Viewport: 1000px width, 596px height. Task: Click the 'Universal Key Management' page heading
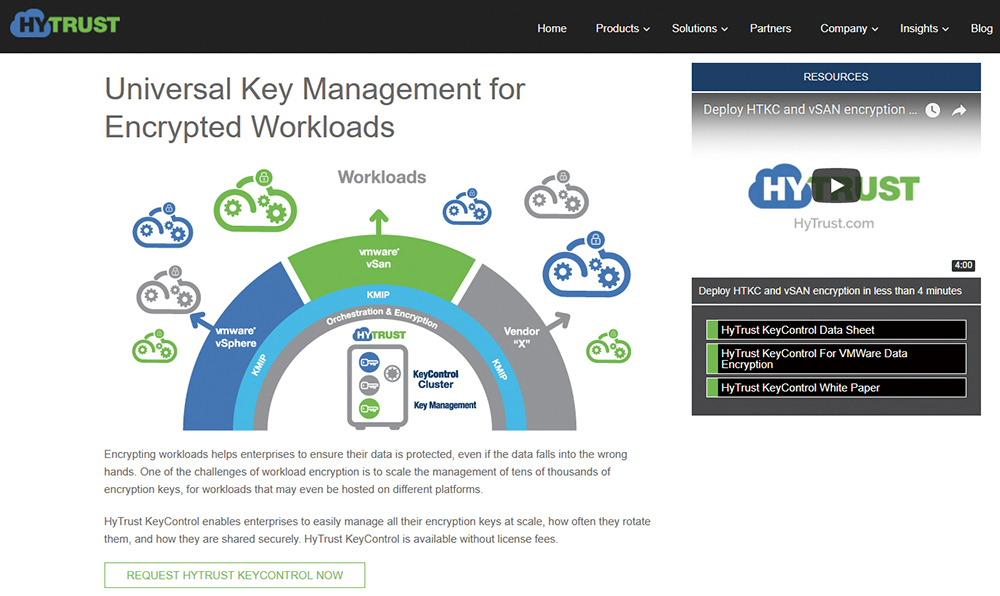(x=314, y=108)
